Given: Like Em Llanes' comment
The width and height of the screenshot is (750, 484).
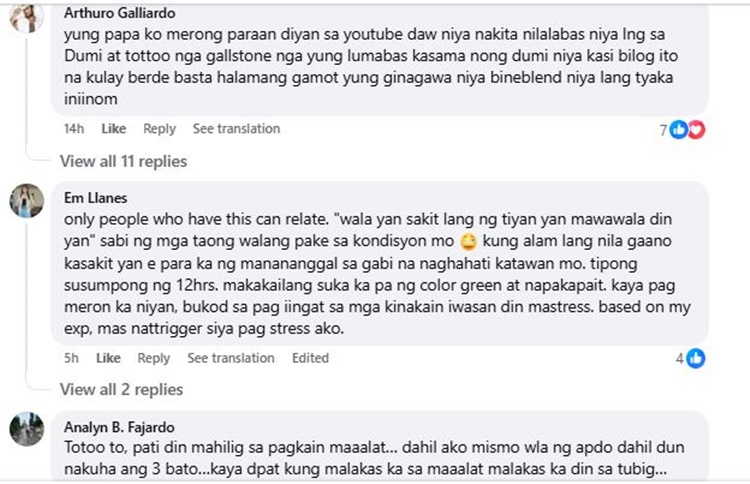Looking at the screenshot, I should 108,358.
